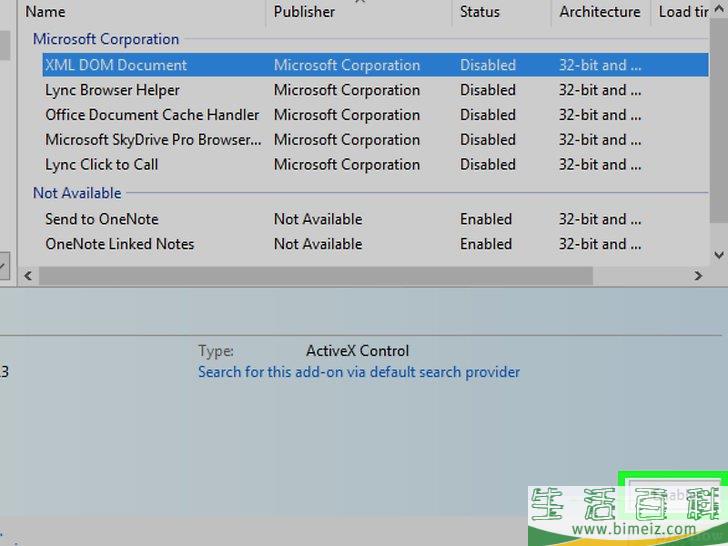Select Office Document Cache Handler add-on

[x=375, y=115]
